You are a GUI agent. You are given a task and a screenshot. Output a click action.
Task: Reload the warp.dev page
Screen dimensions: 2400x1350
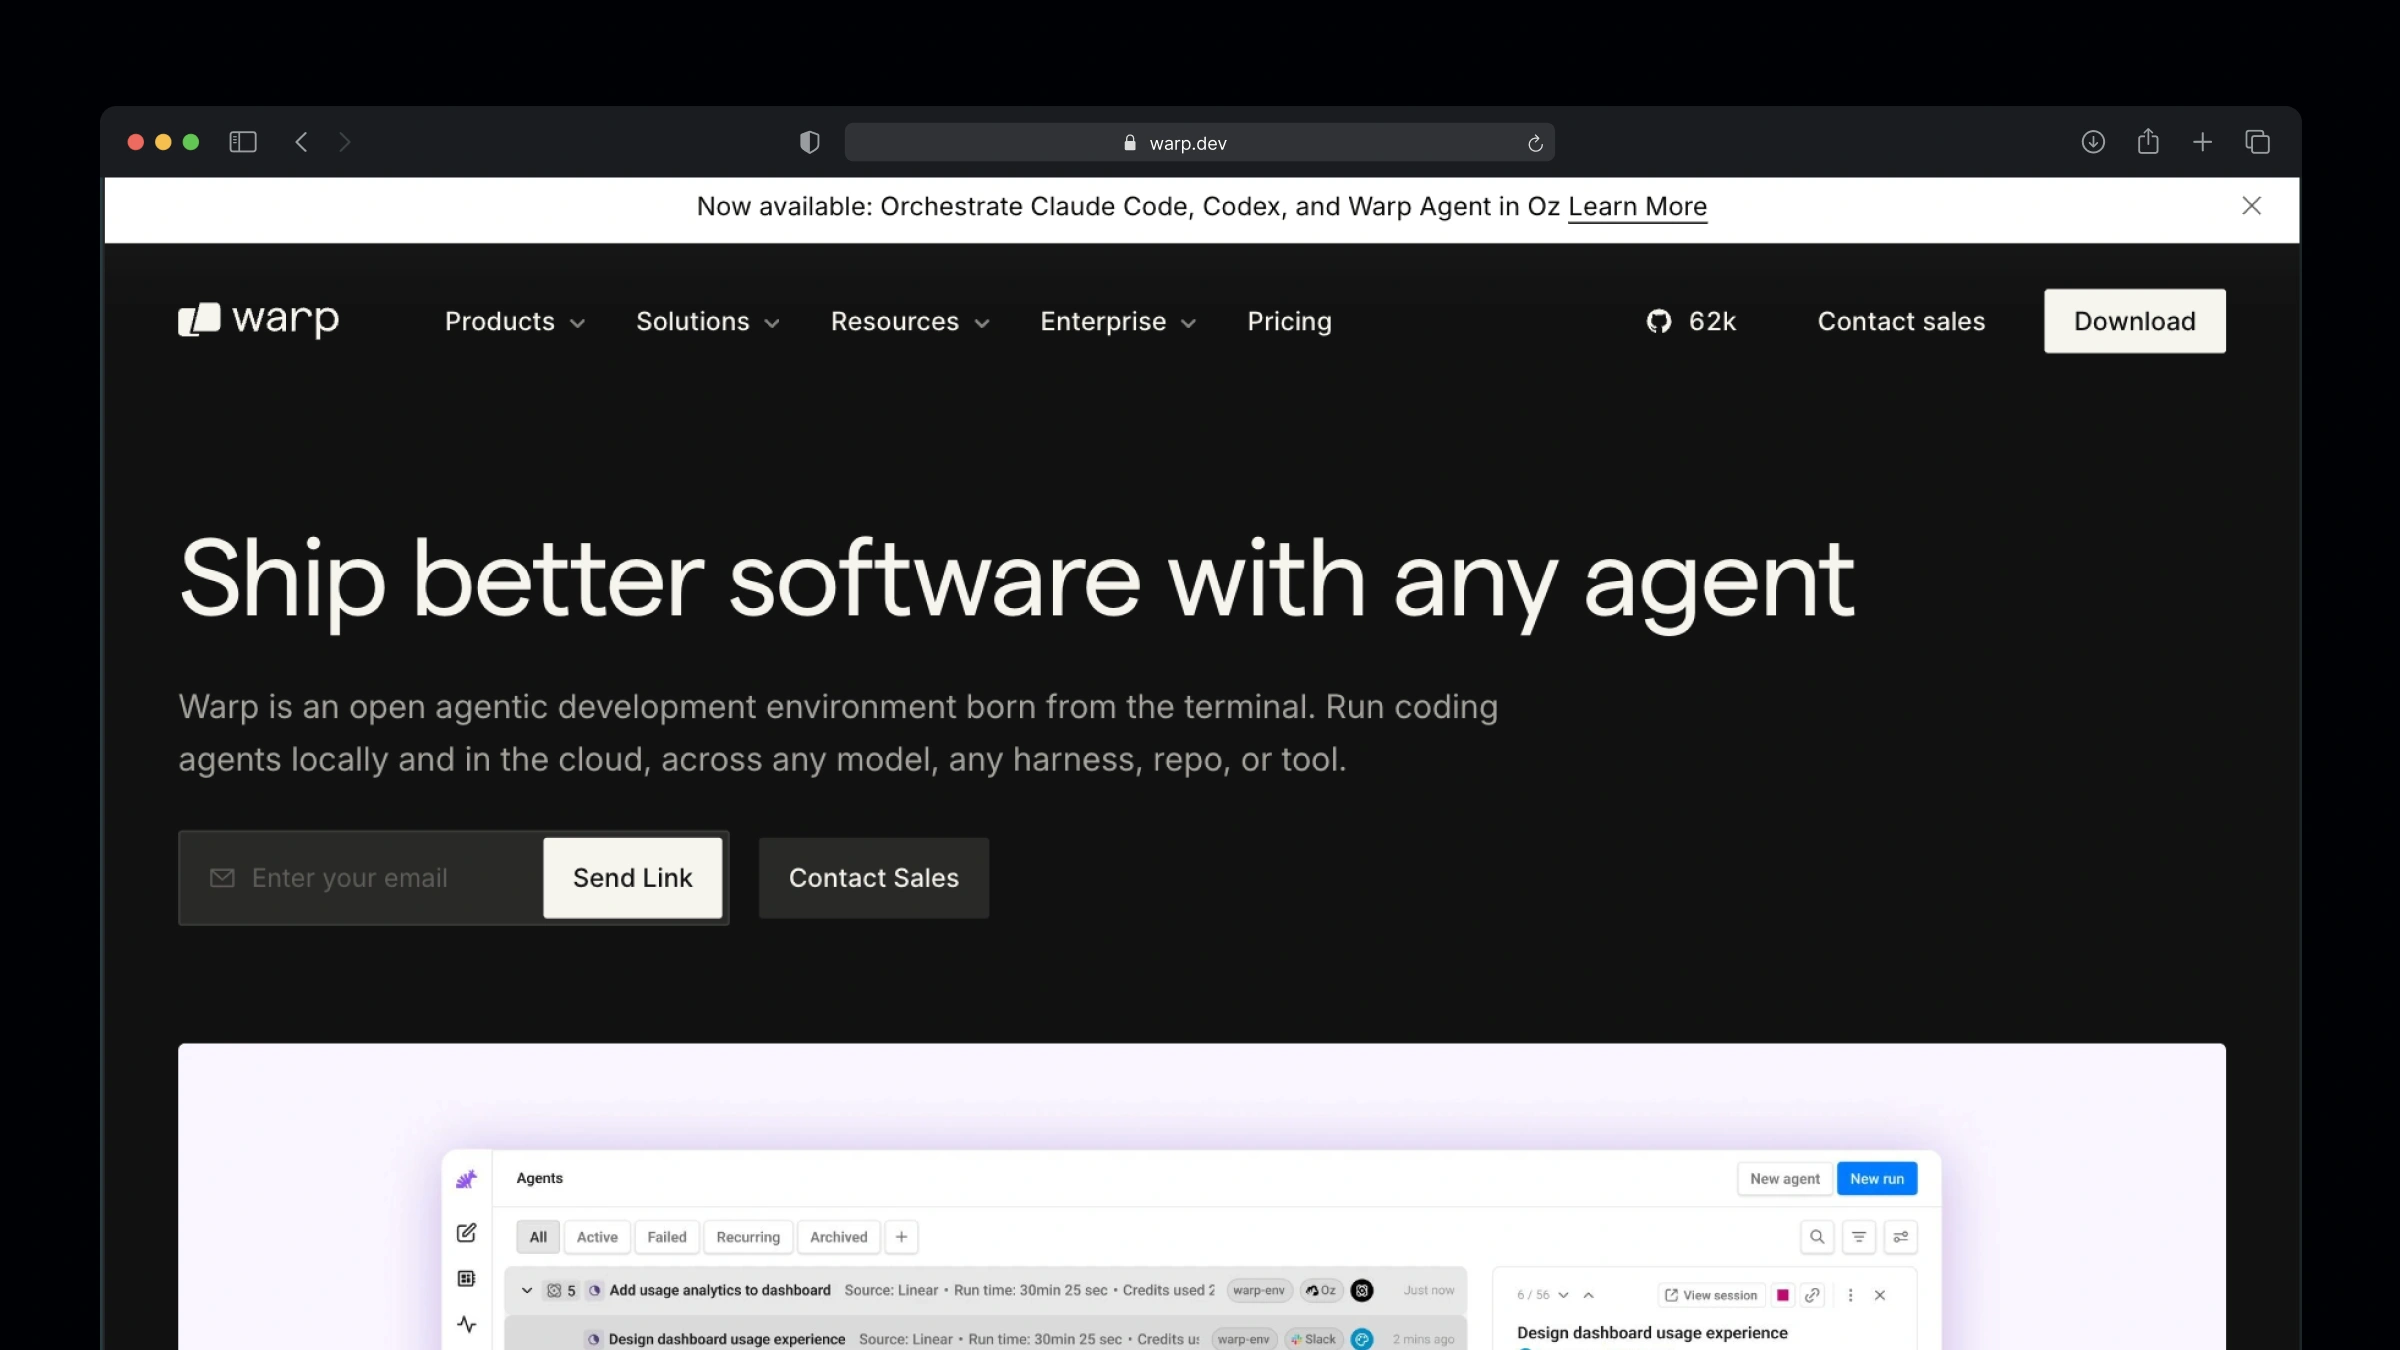tap(1535, 143)
